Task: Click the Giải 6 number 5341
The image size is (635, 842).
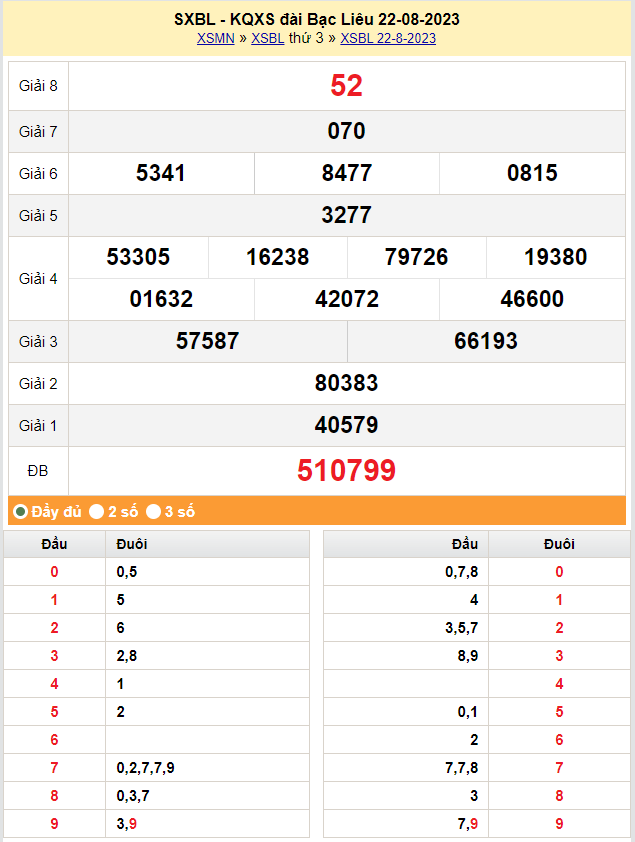Action: tap(160, 173)
